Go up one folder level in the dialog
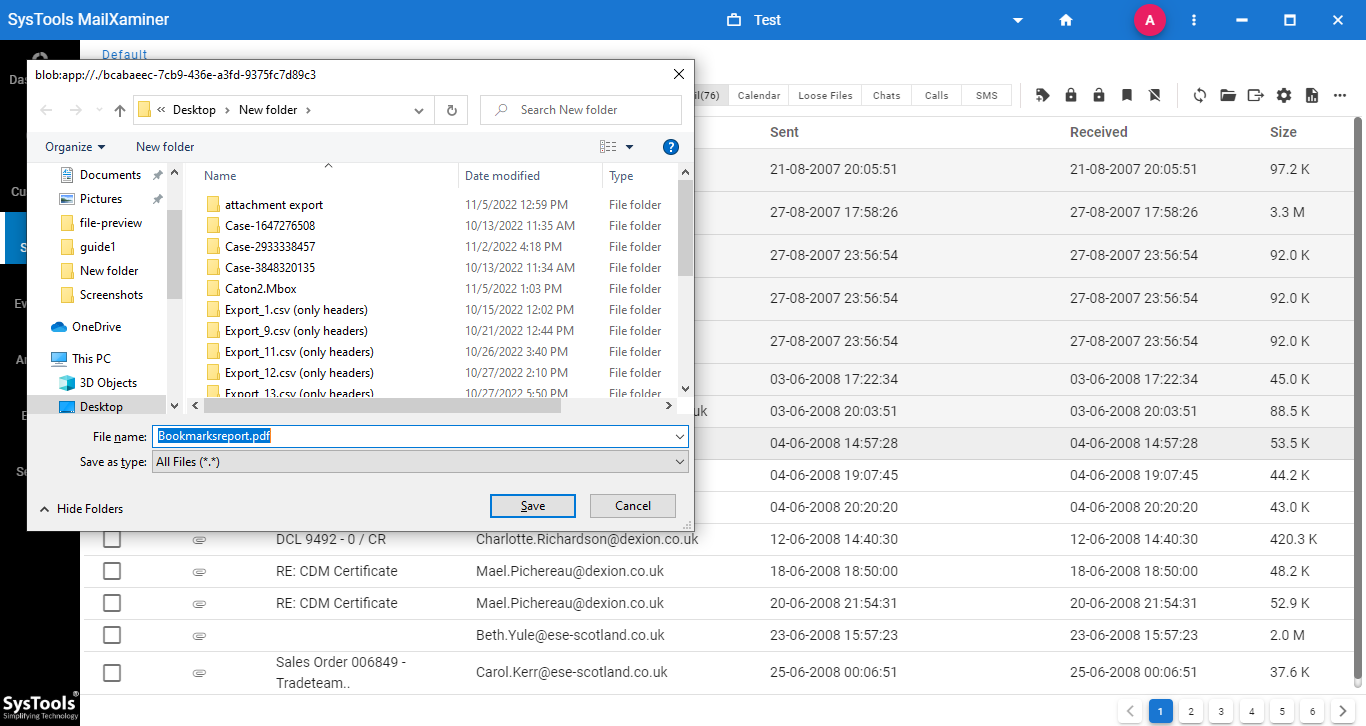Screen dimensions: 1366x726 coord(120,110)
